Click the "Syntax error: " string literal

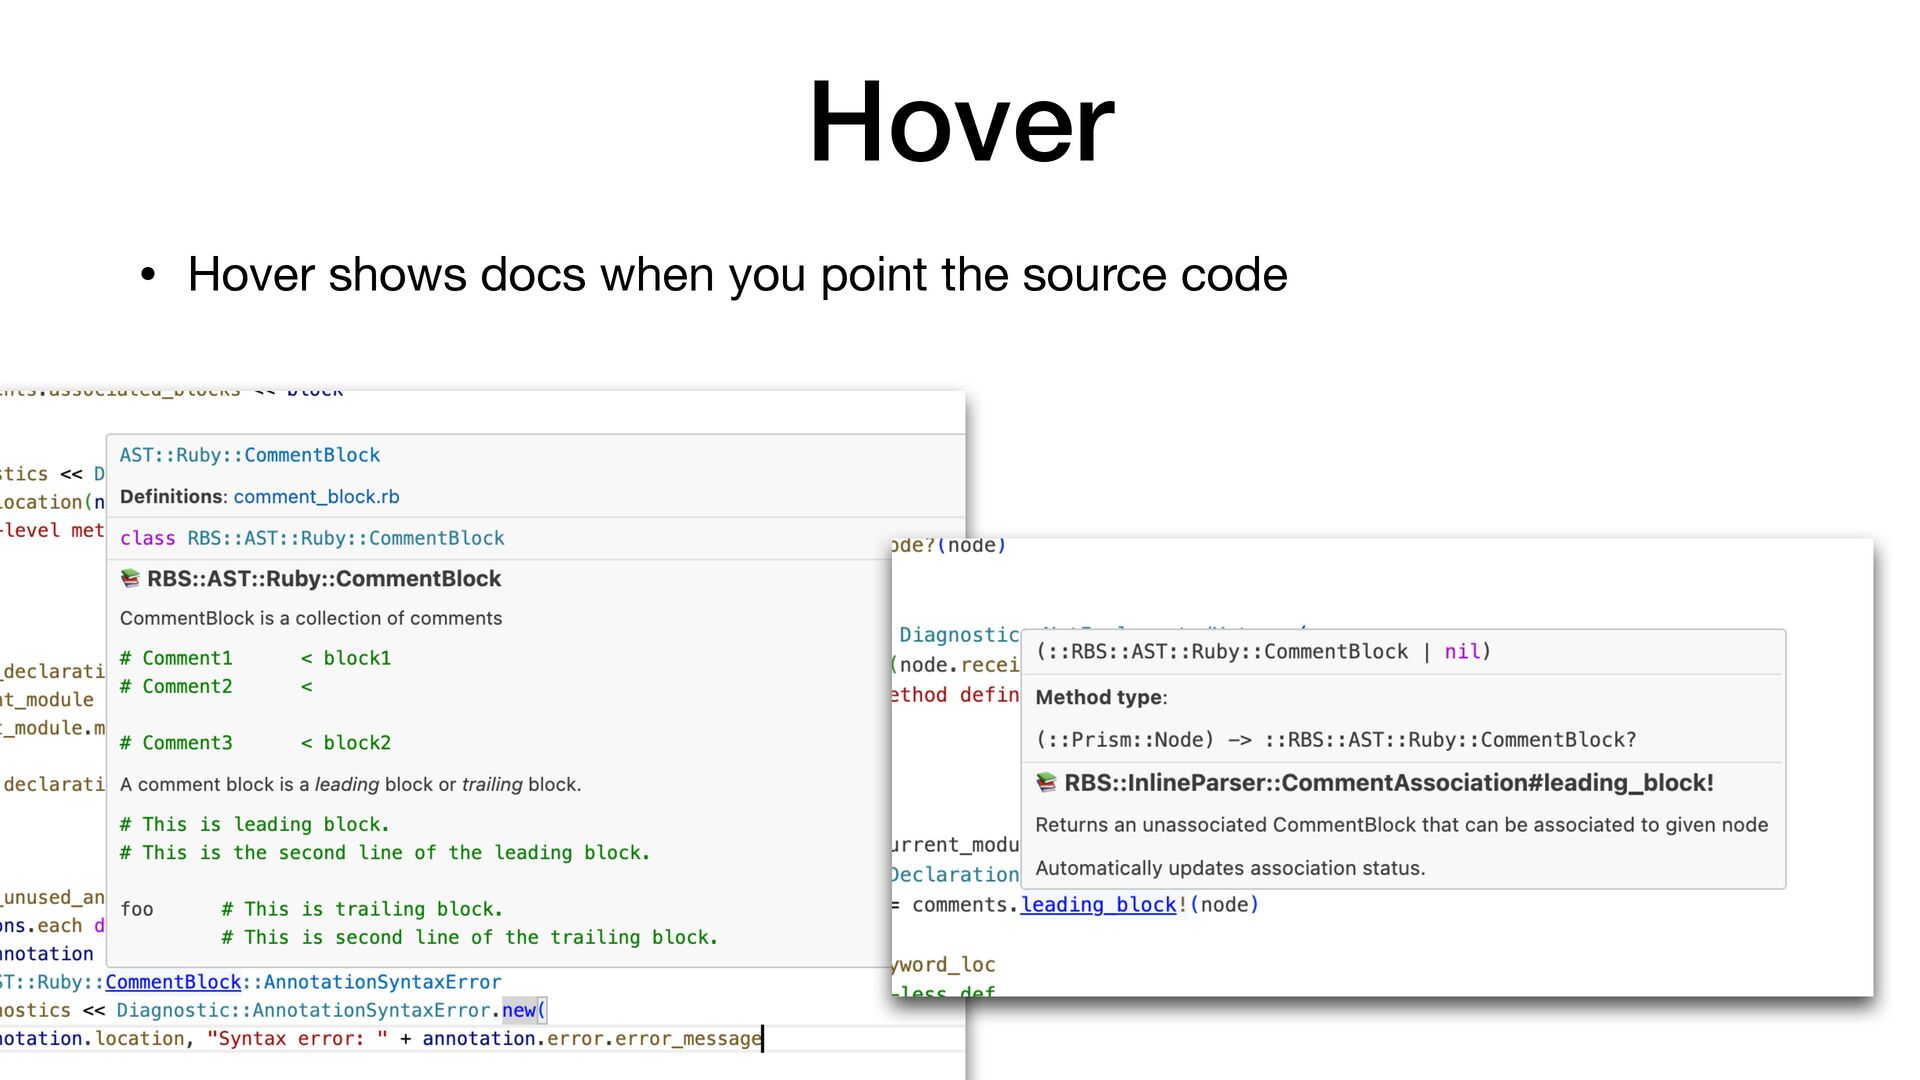click(x=297, y=1038)
